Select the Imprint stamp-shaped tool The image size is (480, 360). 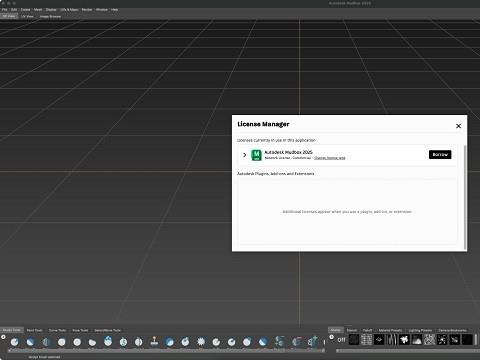coord(154,341)
